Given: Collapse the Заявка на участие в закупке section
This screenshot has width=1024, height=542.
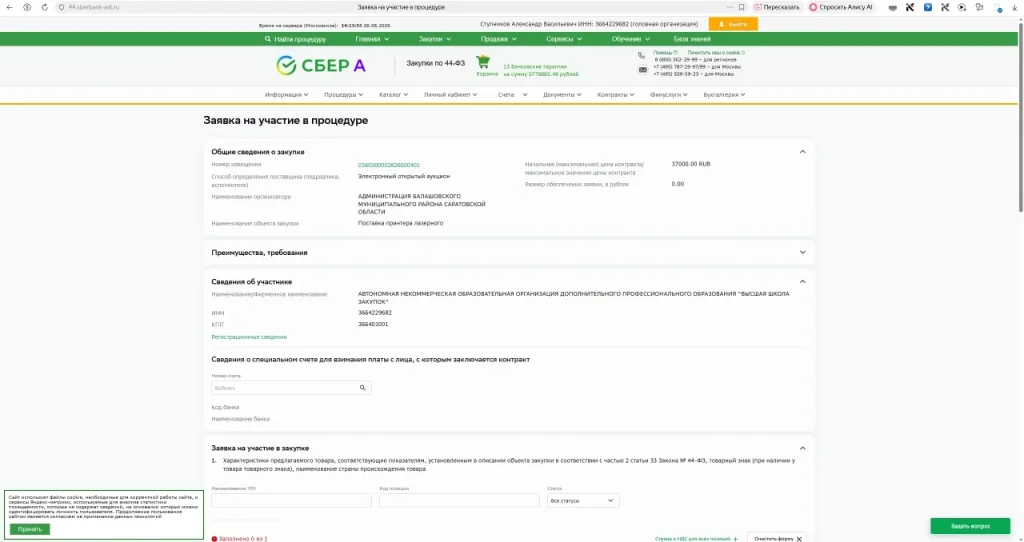Looking at the screenshot, I should click(803, 448).
